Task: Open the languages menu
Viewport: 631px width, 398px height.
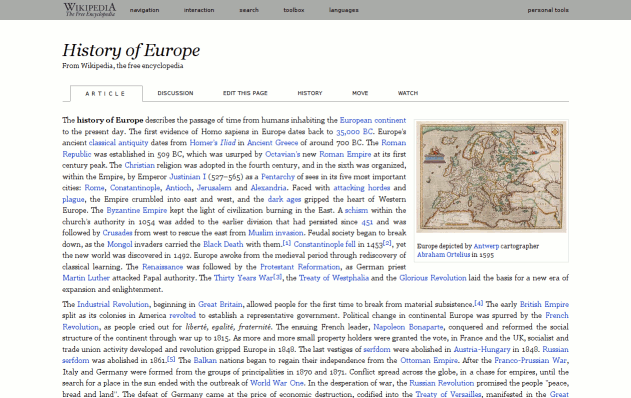Action: pos(343,10)
